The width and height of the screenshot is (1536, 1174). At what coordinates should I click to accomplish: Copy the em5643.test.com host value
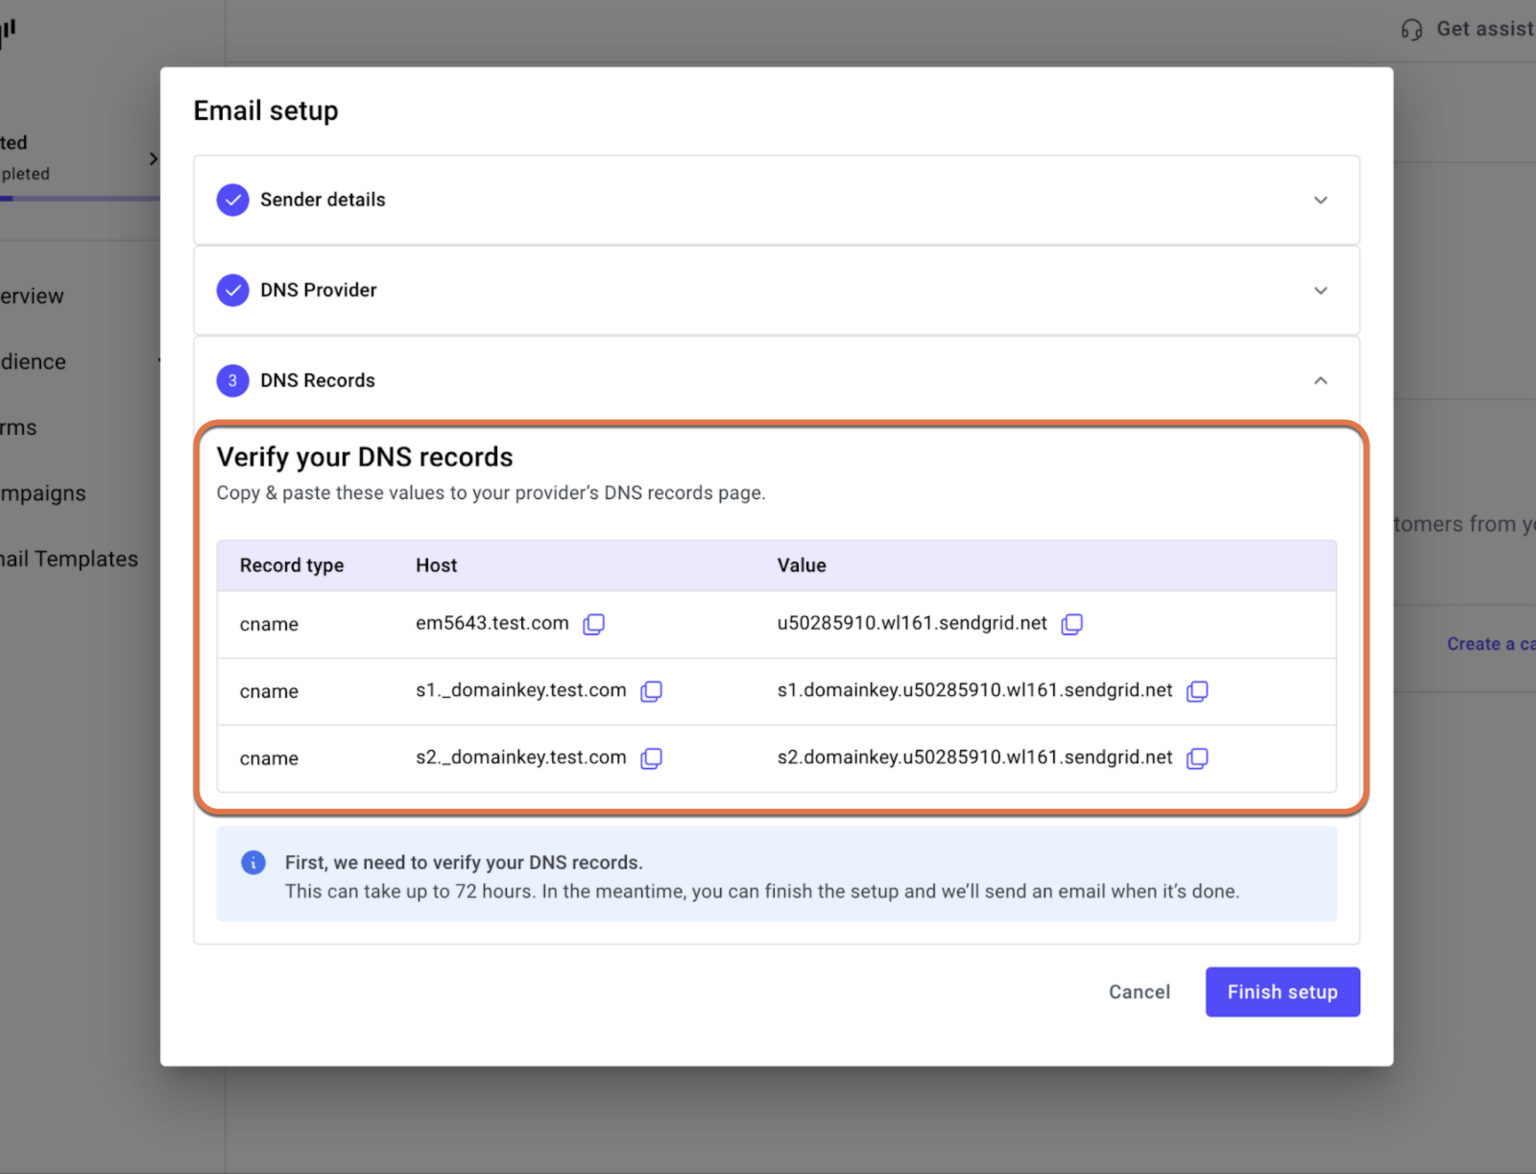pos(594,624)
